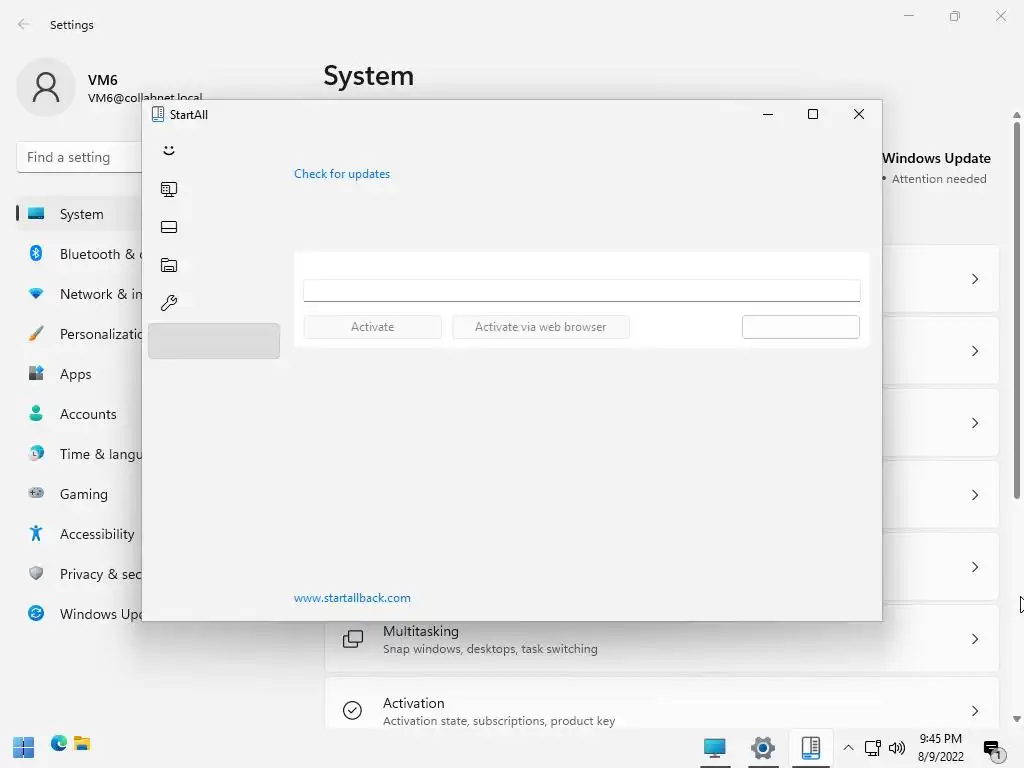Open Windows Update Attention needed status
Viewport: 1024px width, 768px height.
(936, 168)
